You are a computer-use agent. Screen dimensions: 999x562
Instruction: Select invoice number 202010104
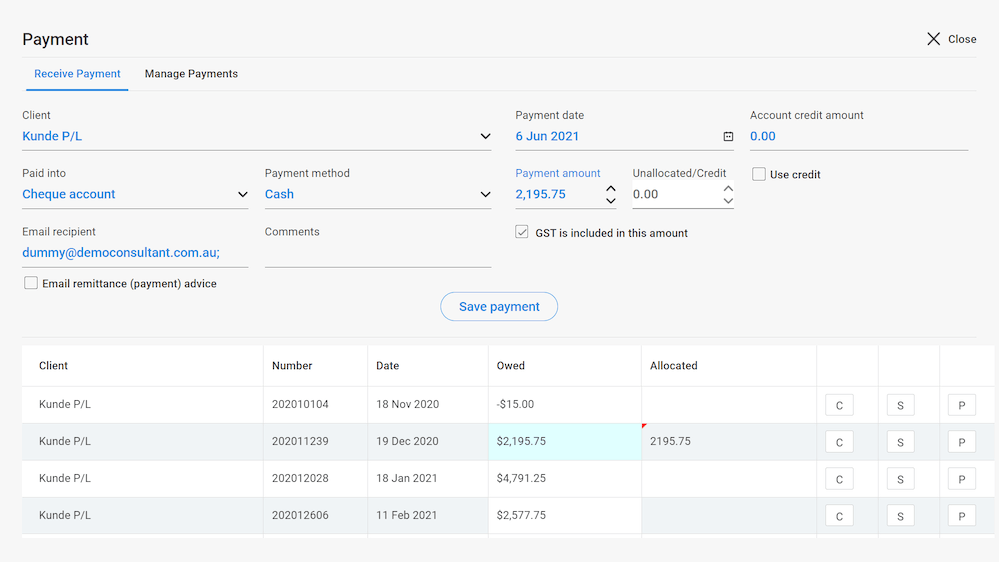300,404
